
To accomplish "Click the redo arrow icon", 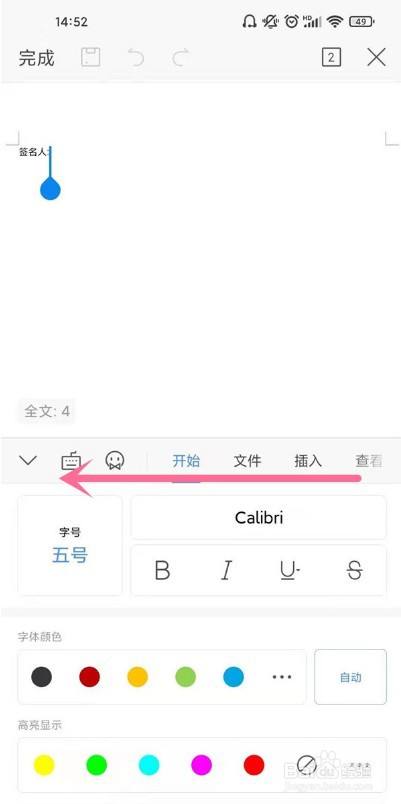I will pyautogui.click(x=181, y=57).
